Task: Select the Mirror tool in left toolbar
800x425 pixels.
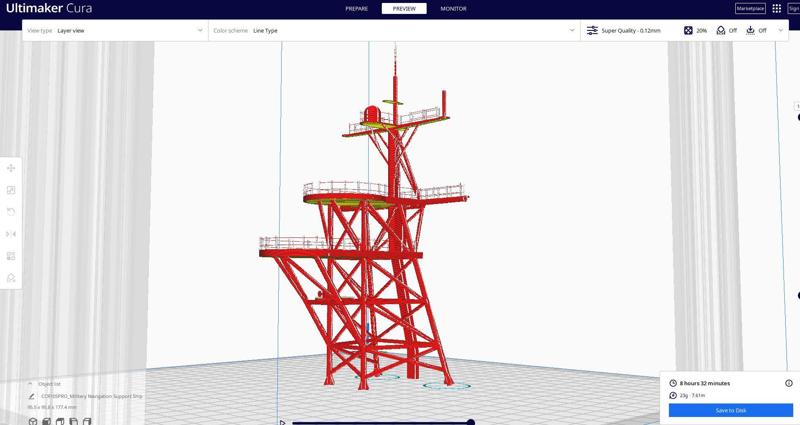Action: [11, 234]
